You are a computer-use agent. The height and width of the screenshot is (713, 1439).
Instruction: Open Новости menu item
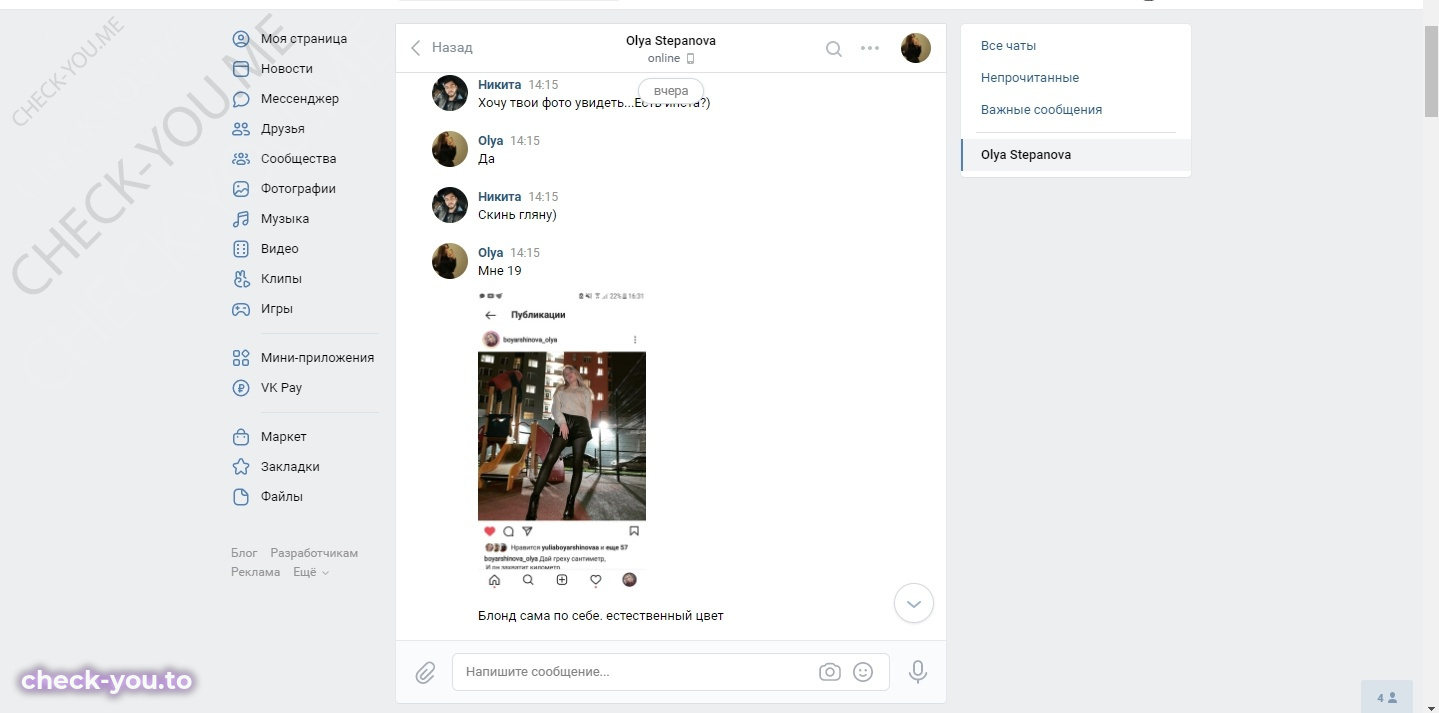tap(287, 69)
